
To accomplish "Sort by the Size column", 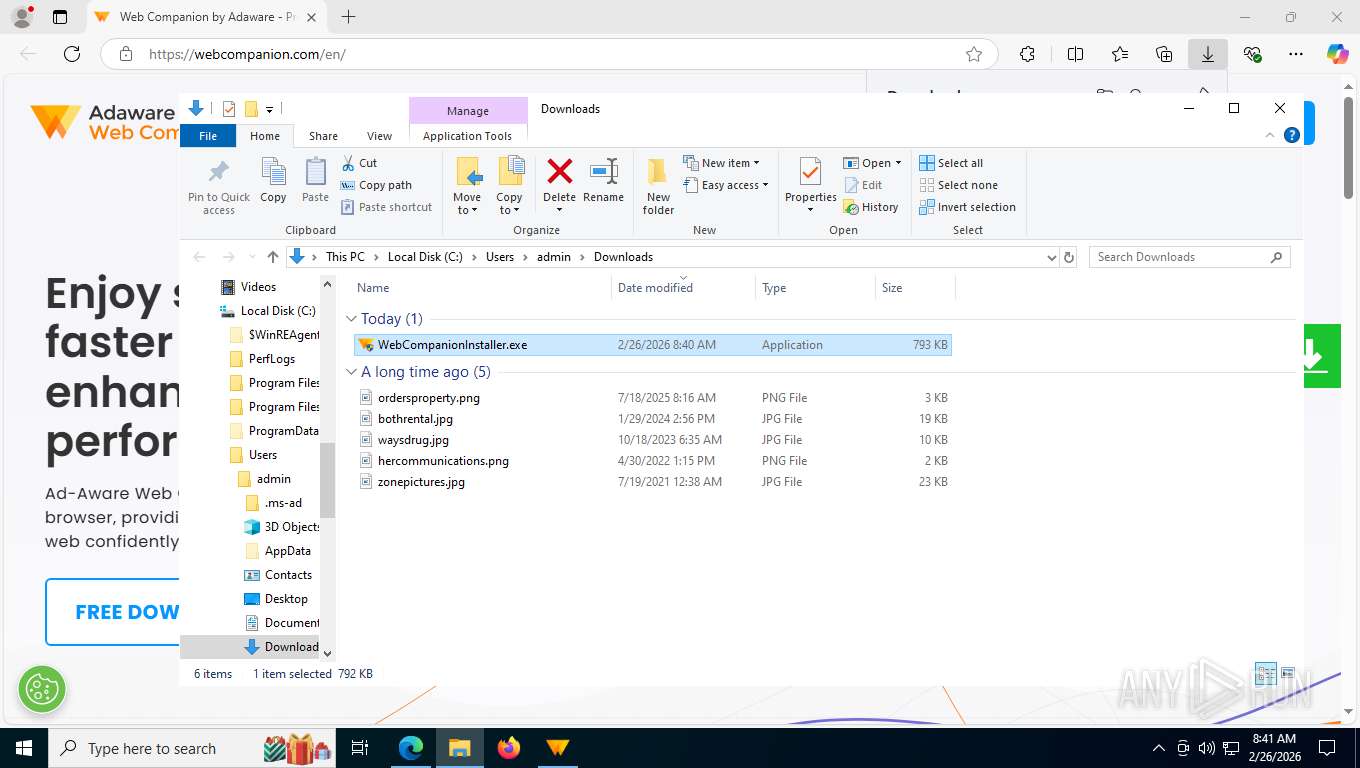I will tap(892, 288).
